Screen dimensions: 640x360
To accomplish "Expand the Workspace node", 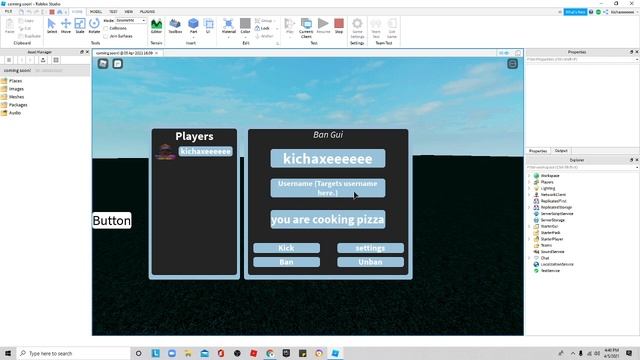I will tap(529, 176).
